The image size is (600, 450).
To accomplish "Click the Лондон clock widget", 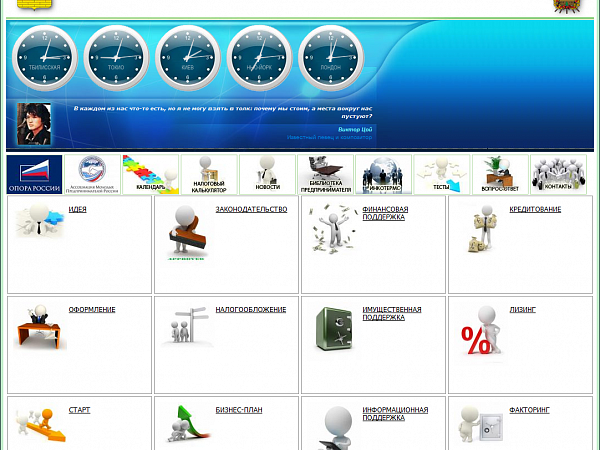I will pos(331,57).
